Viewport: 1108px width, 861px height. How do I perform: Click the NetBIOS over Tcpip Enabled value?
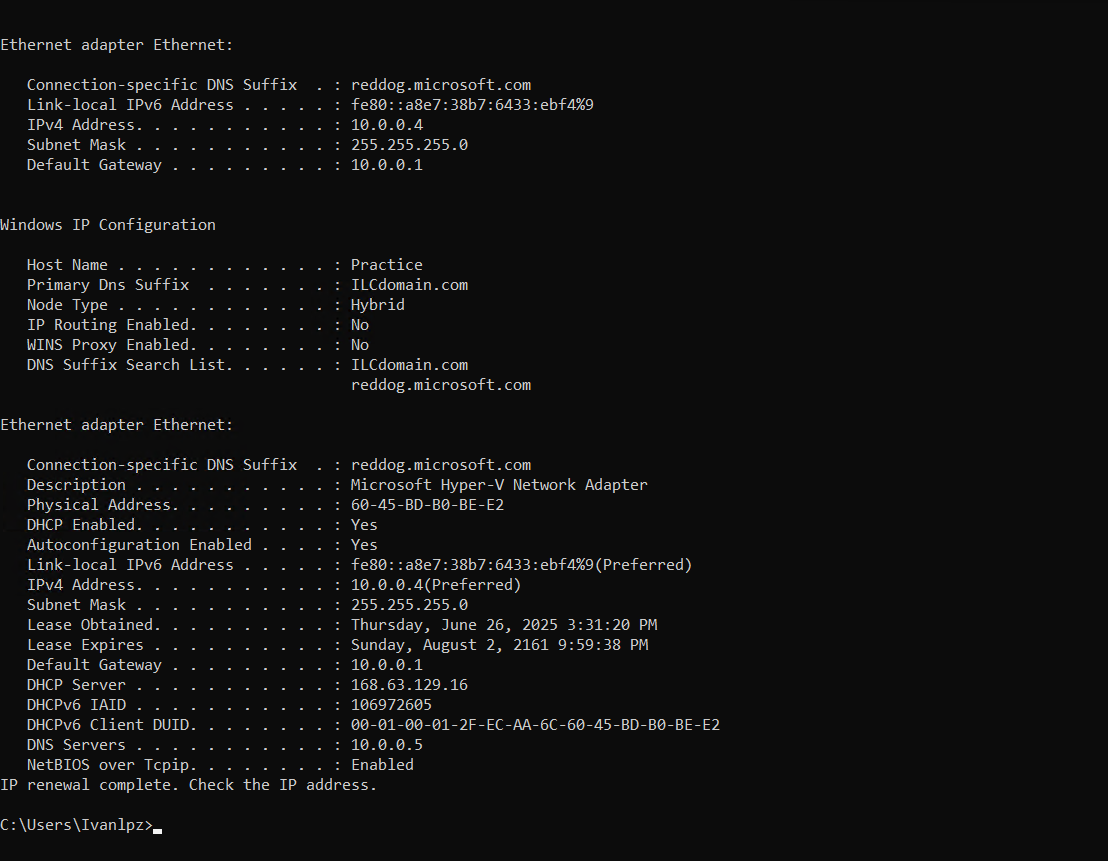coord(382,765)
